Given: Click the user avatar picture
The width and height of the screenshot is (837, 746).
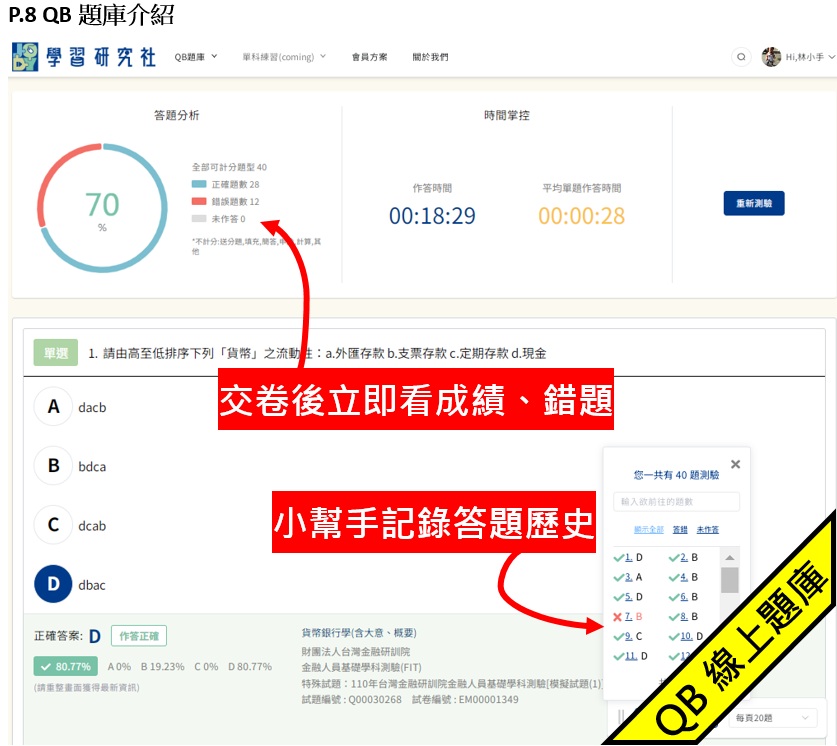Looking at the screenshot, I should pyautogui.click(x=771, y=57).
